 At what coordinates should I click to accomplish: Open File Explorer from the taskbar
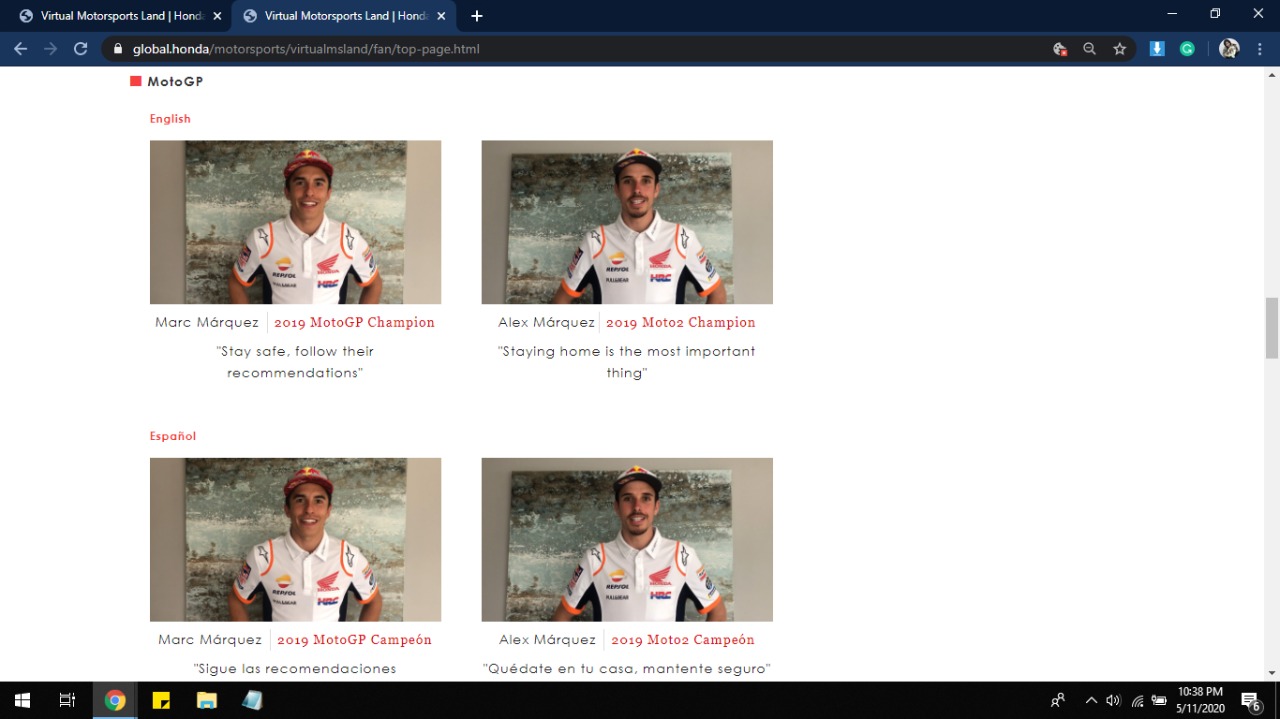click(207, 700)
